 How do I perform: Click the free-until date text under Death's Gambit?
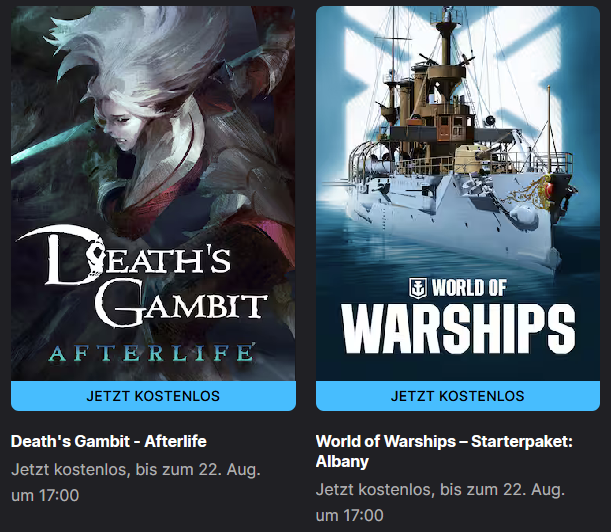[136, 483]
